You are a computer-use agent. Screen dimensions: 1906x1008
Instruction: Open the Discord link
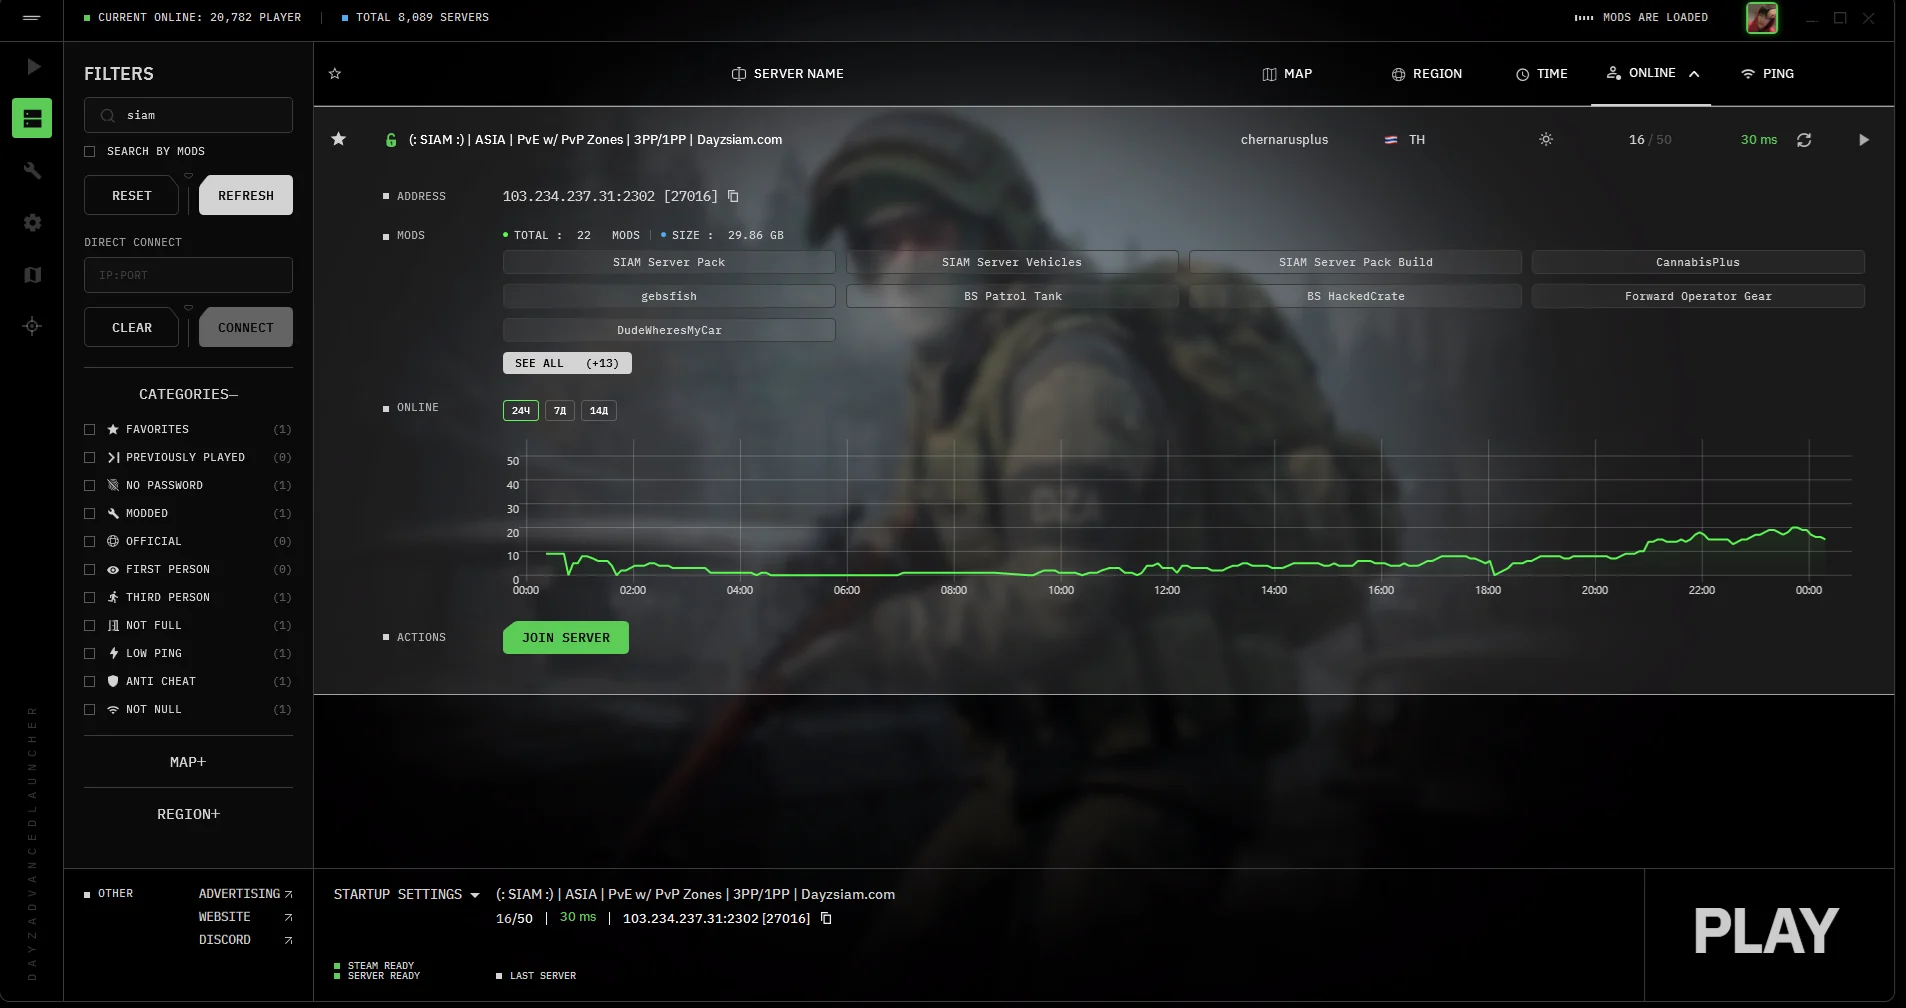(245, 940)
